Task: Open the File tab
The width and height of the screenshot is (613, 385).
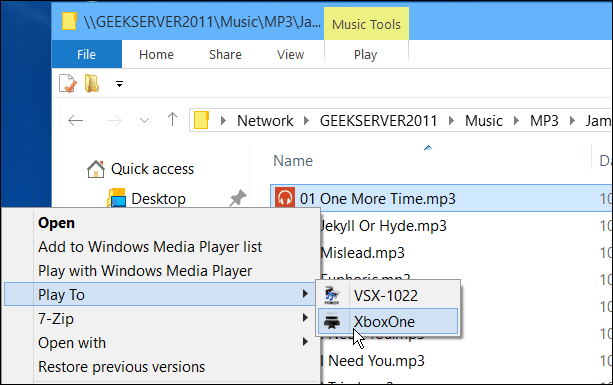Action: (x=86, y=54)
